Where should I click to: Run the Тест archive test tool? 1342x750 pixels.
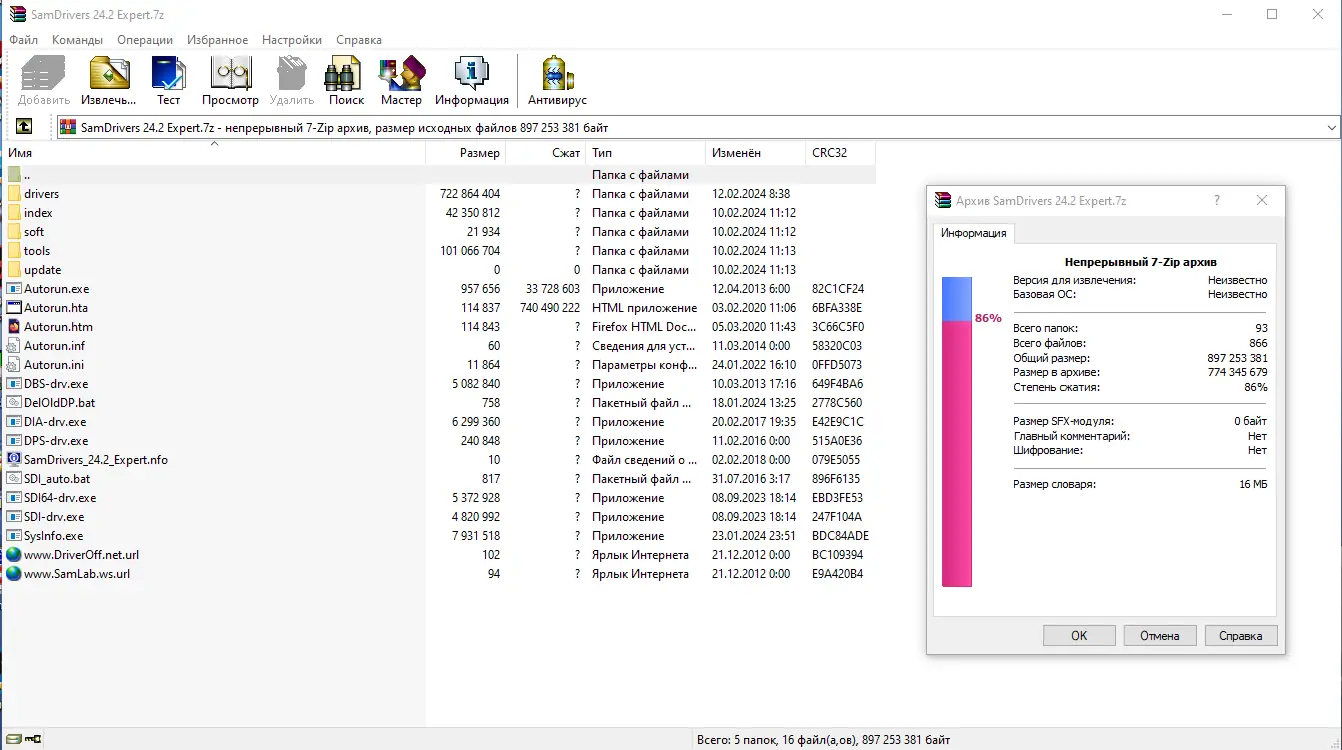(x=168, y=73)
